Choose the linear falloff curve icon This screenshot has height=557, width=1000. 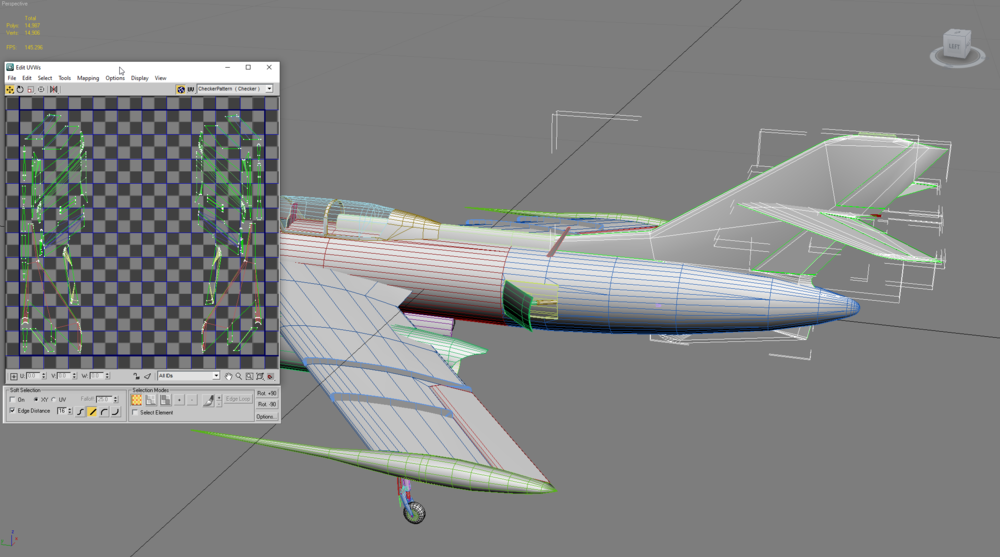92,412
